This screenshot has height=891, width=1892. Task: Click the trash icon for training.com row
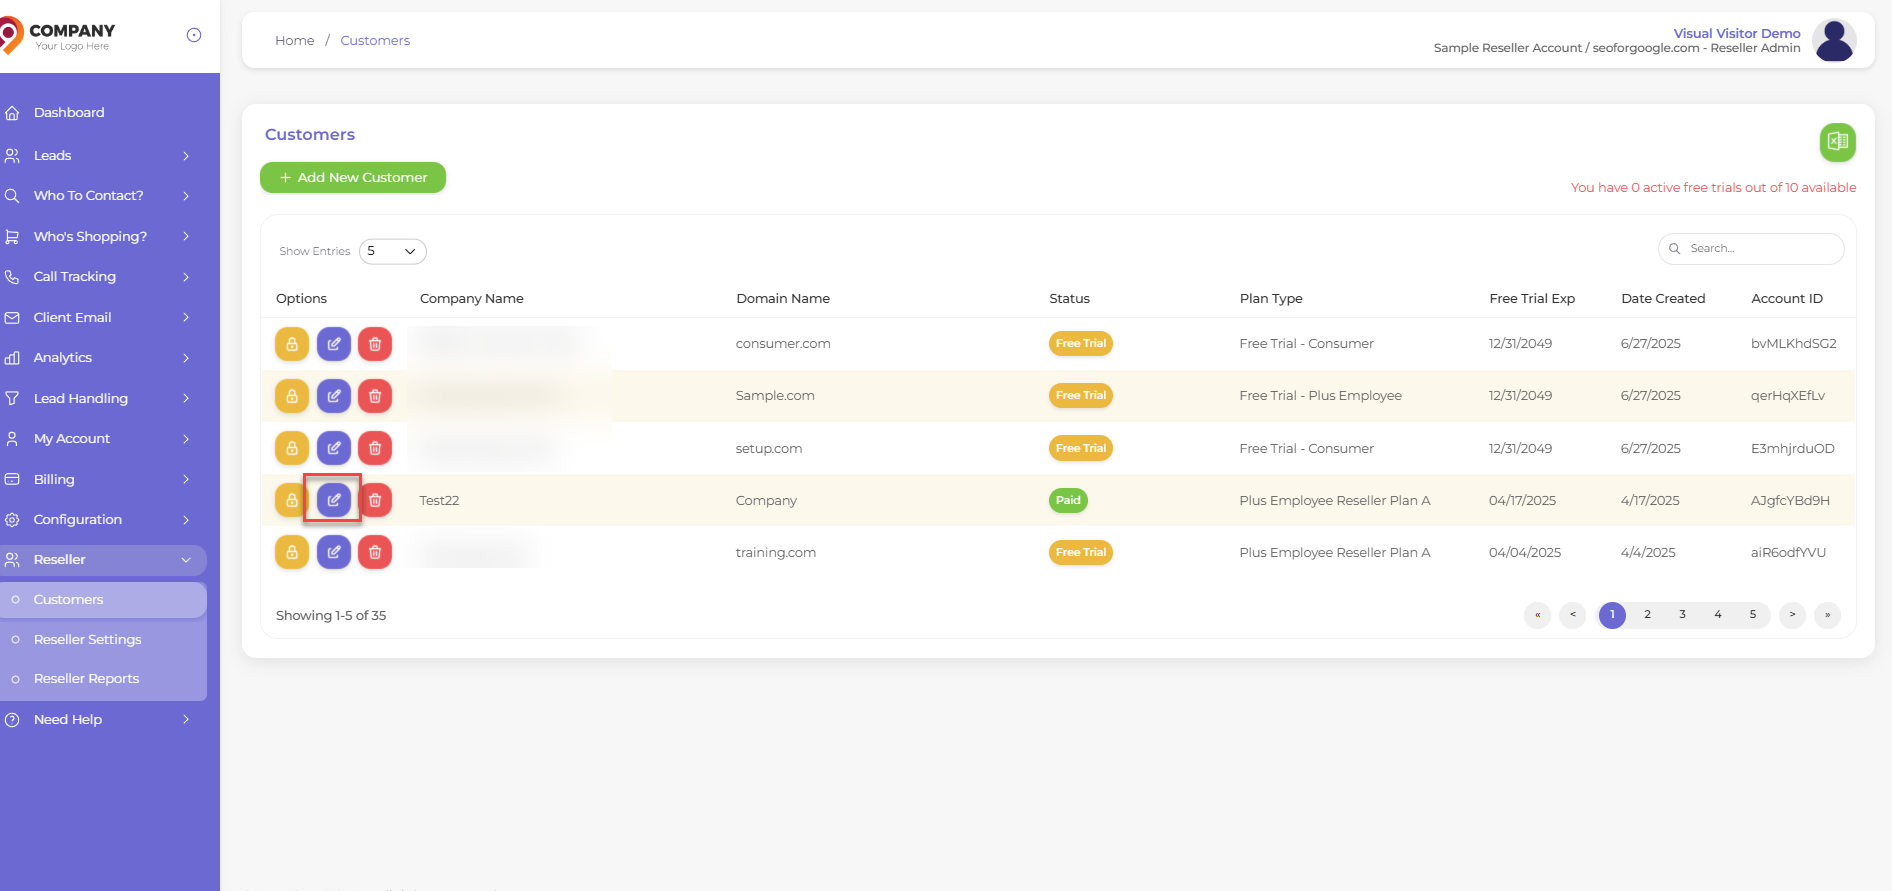[375, 552]
